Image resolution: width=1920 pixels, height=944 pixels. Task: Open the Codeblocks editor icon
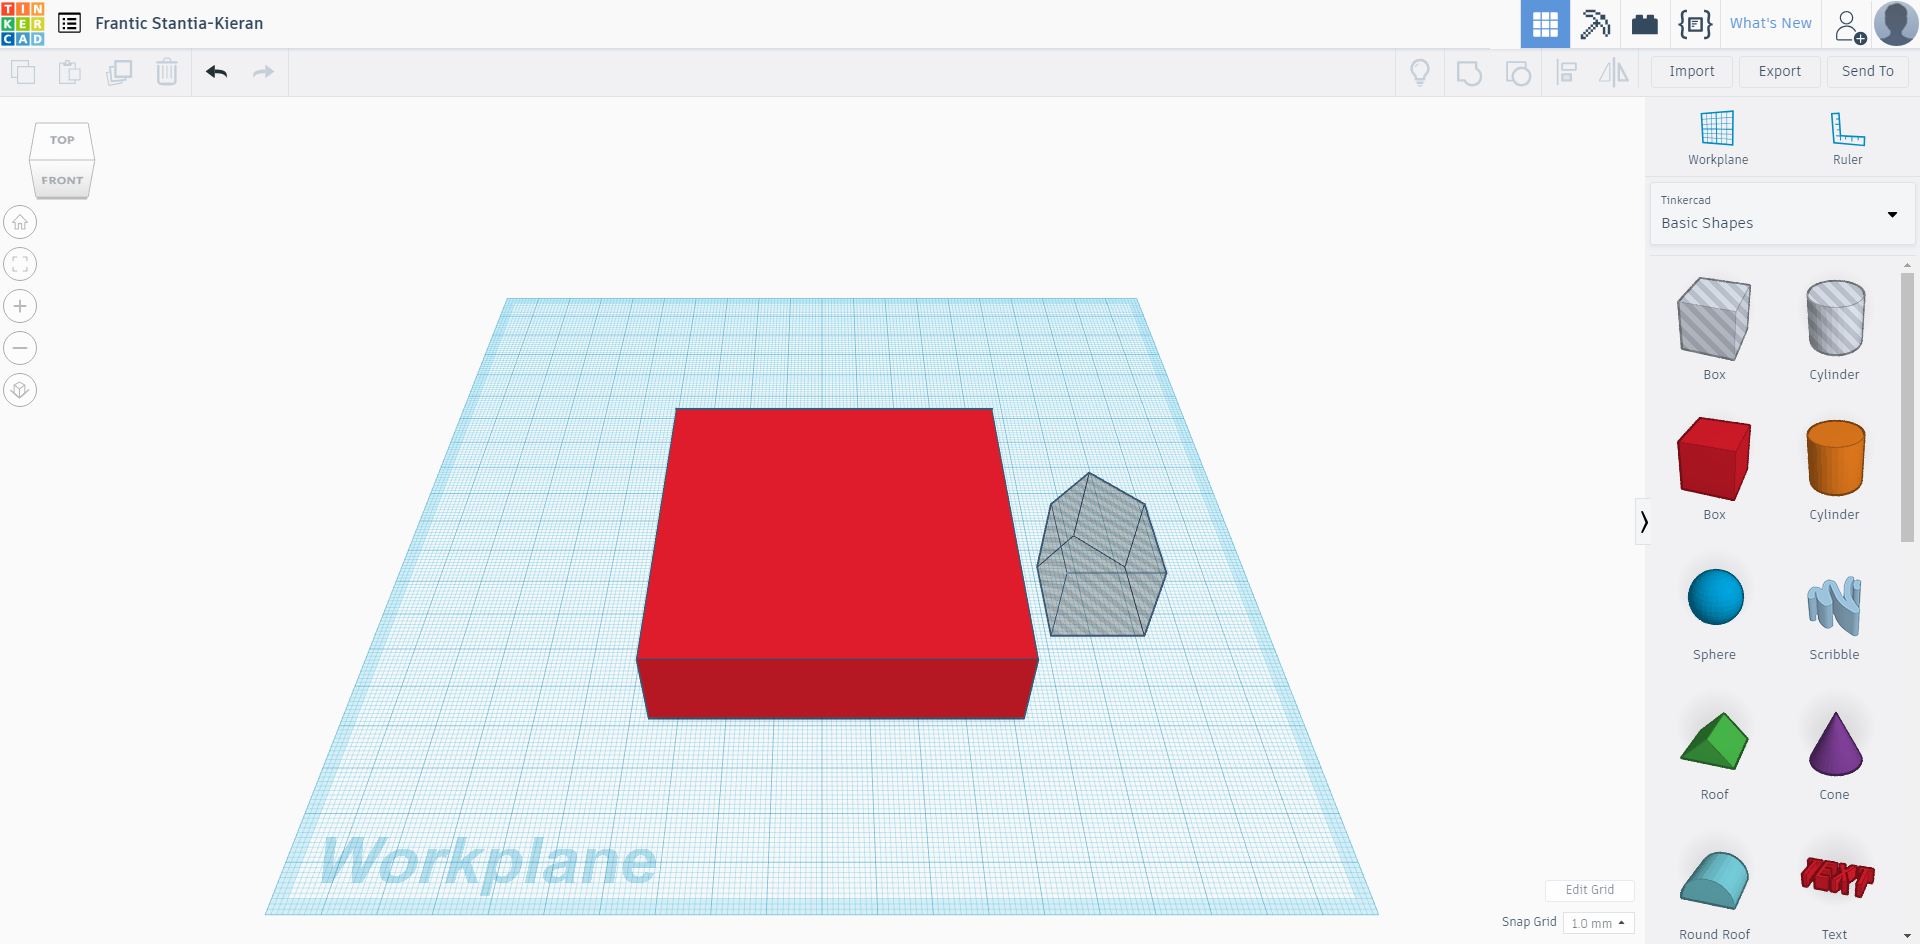point(1695,24)
